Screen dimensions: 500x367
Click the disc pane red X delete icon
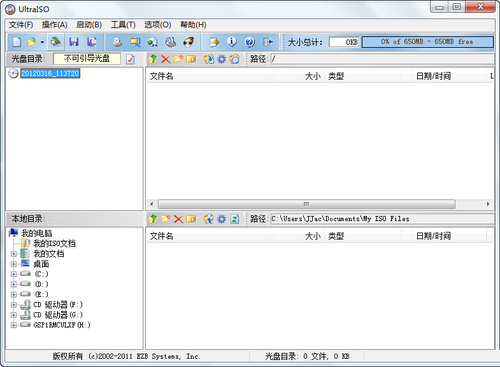coord(165,59)
